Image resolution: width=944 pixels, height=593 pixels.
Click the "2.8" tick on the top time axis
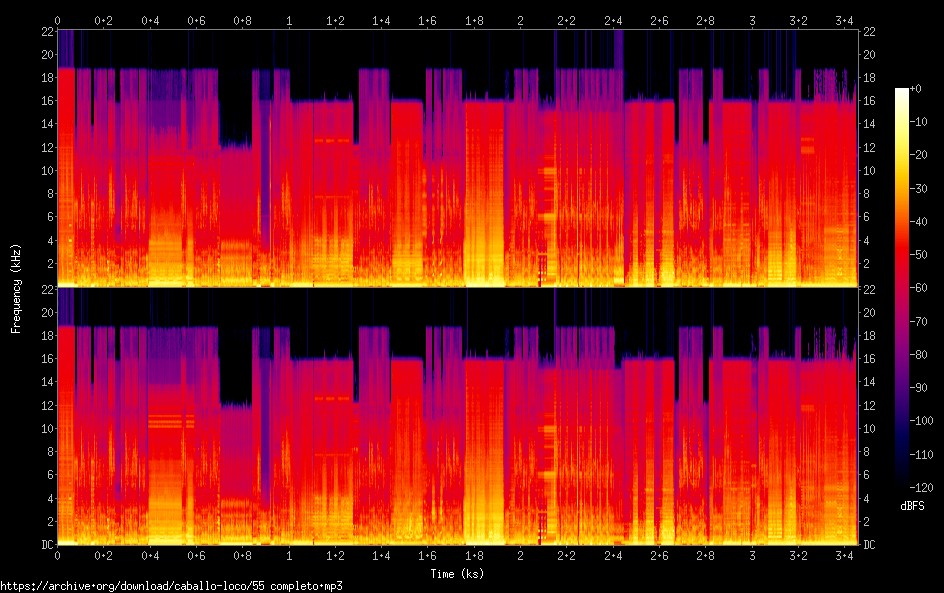pyautogui.click(x=706, y=20)
